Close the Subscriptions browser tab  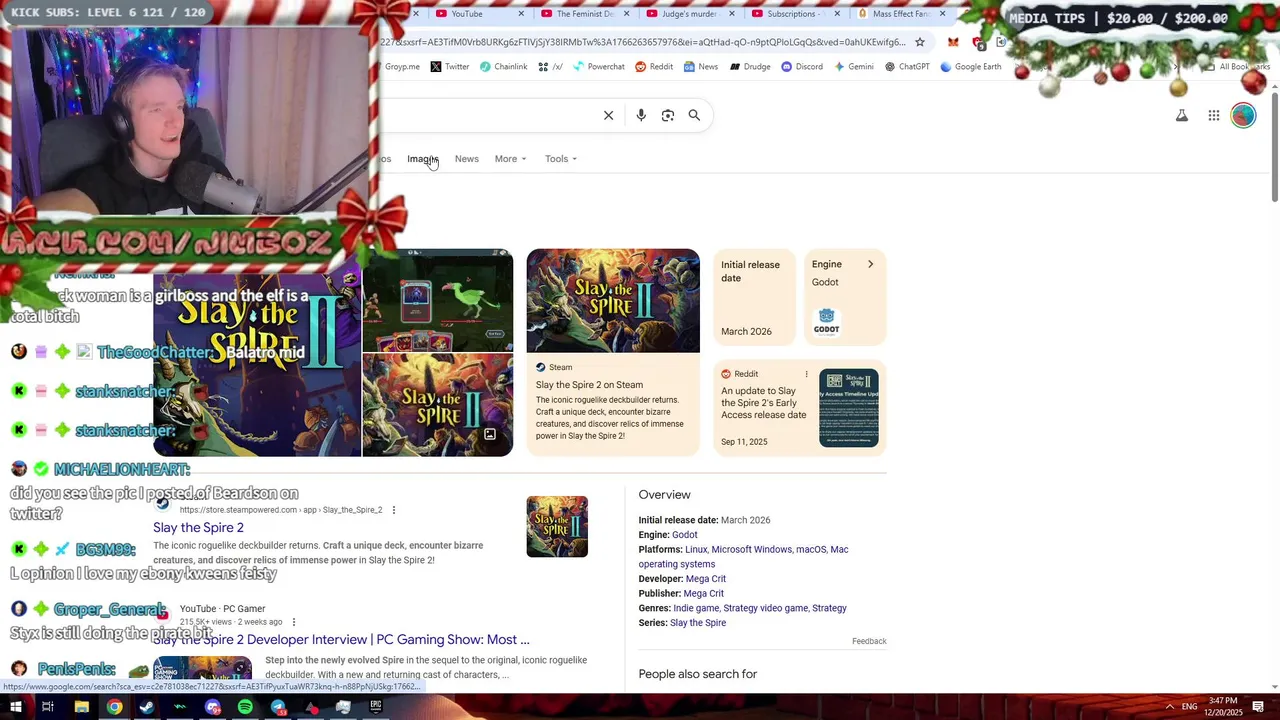pos(837,14)
